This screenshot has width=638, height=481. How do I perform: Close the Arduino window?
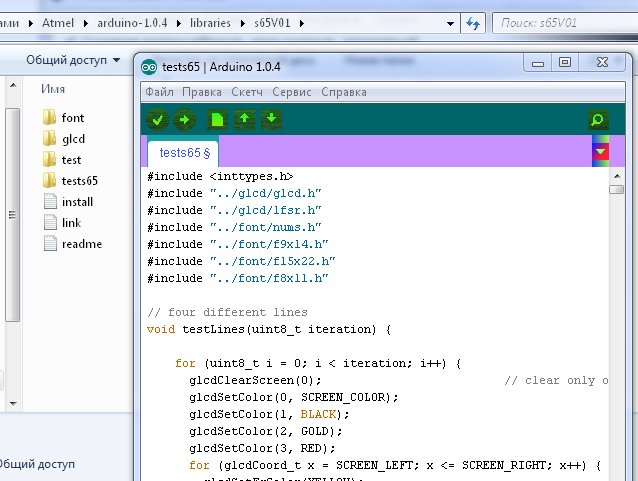[x=602, y=63]
